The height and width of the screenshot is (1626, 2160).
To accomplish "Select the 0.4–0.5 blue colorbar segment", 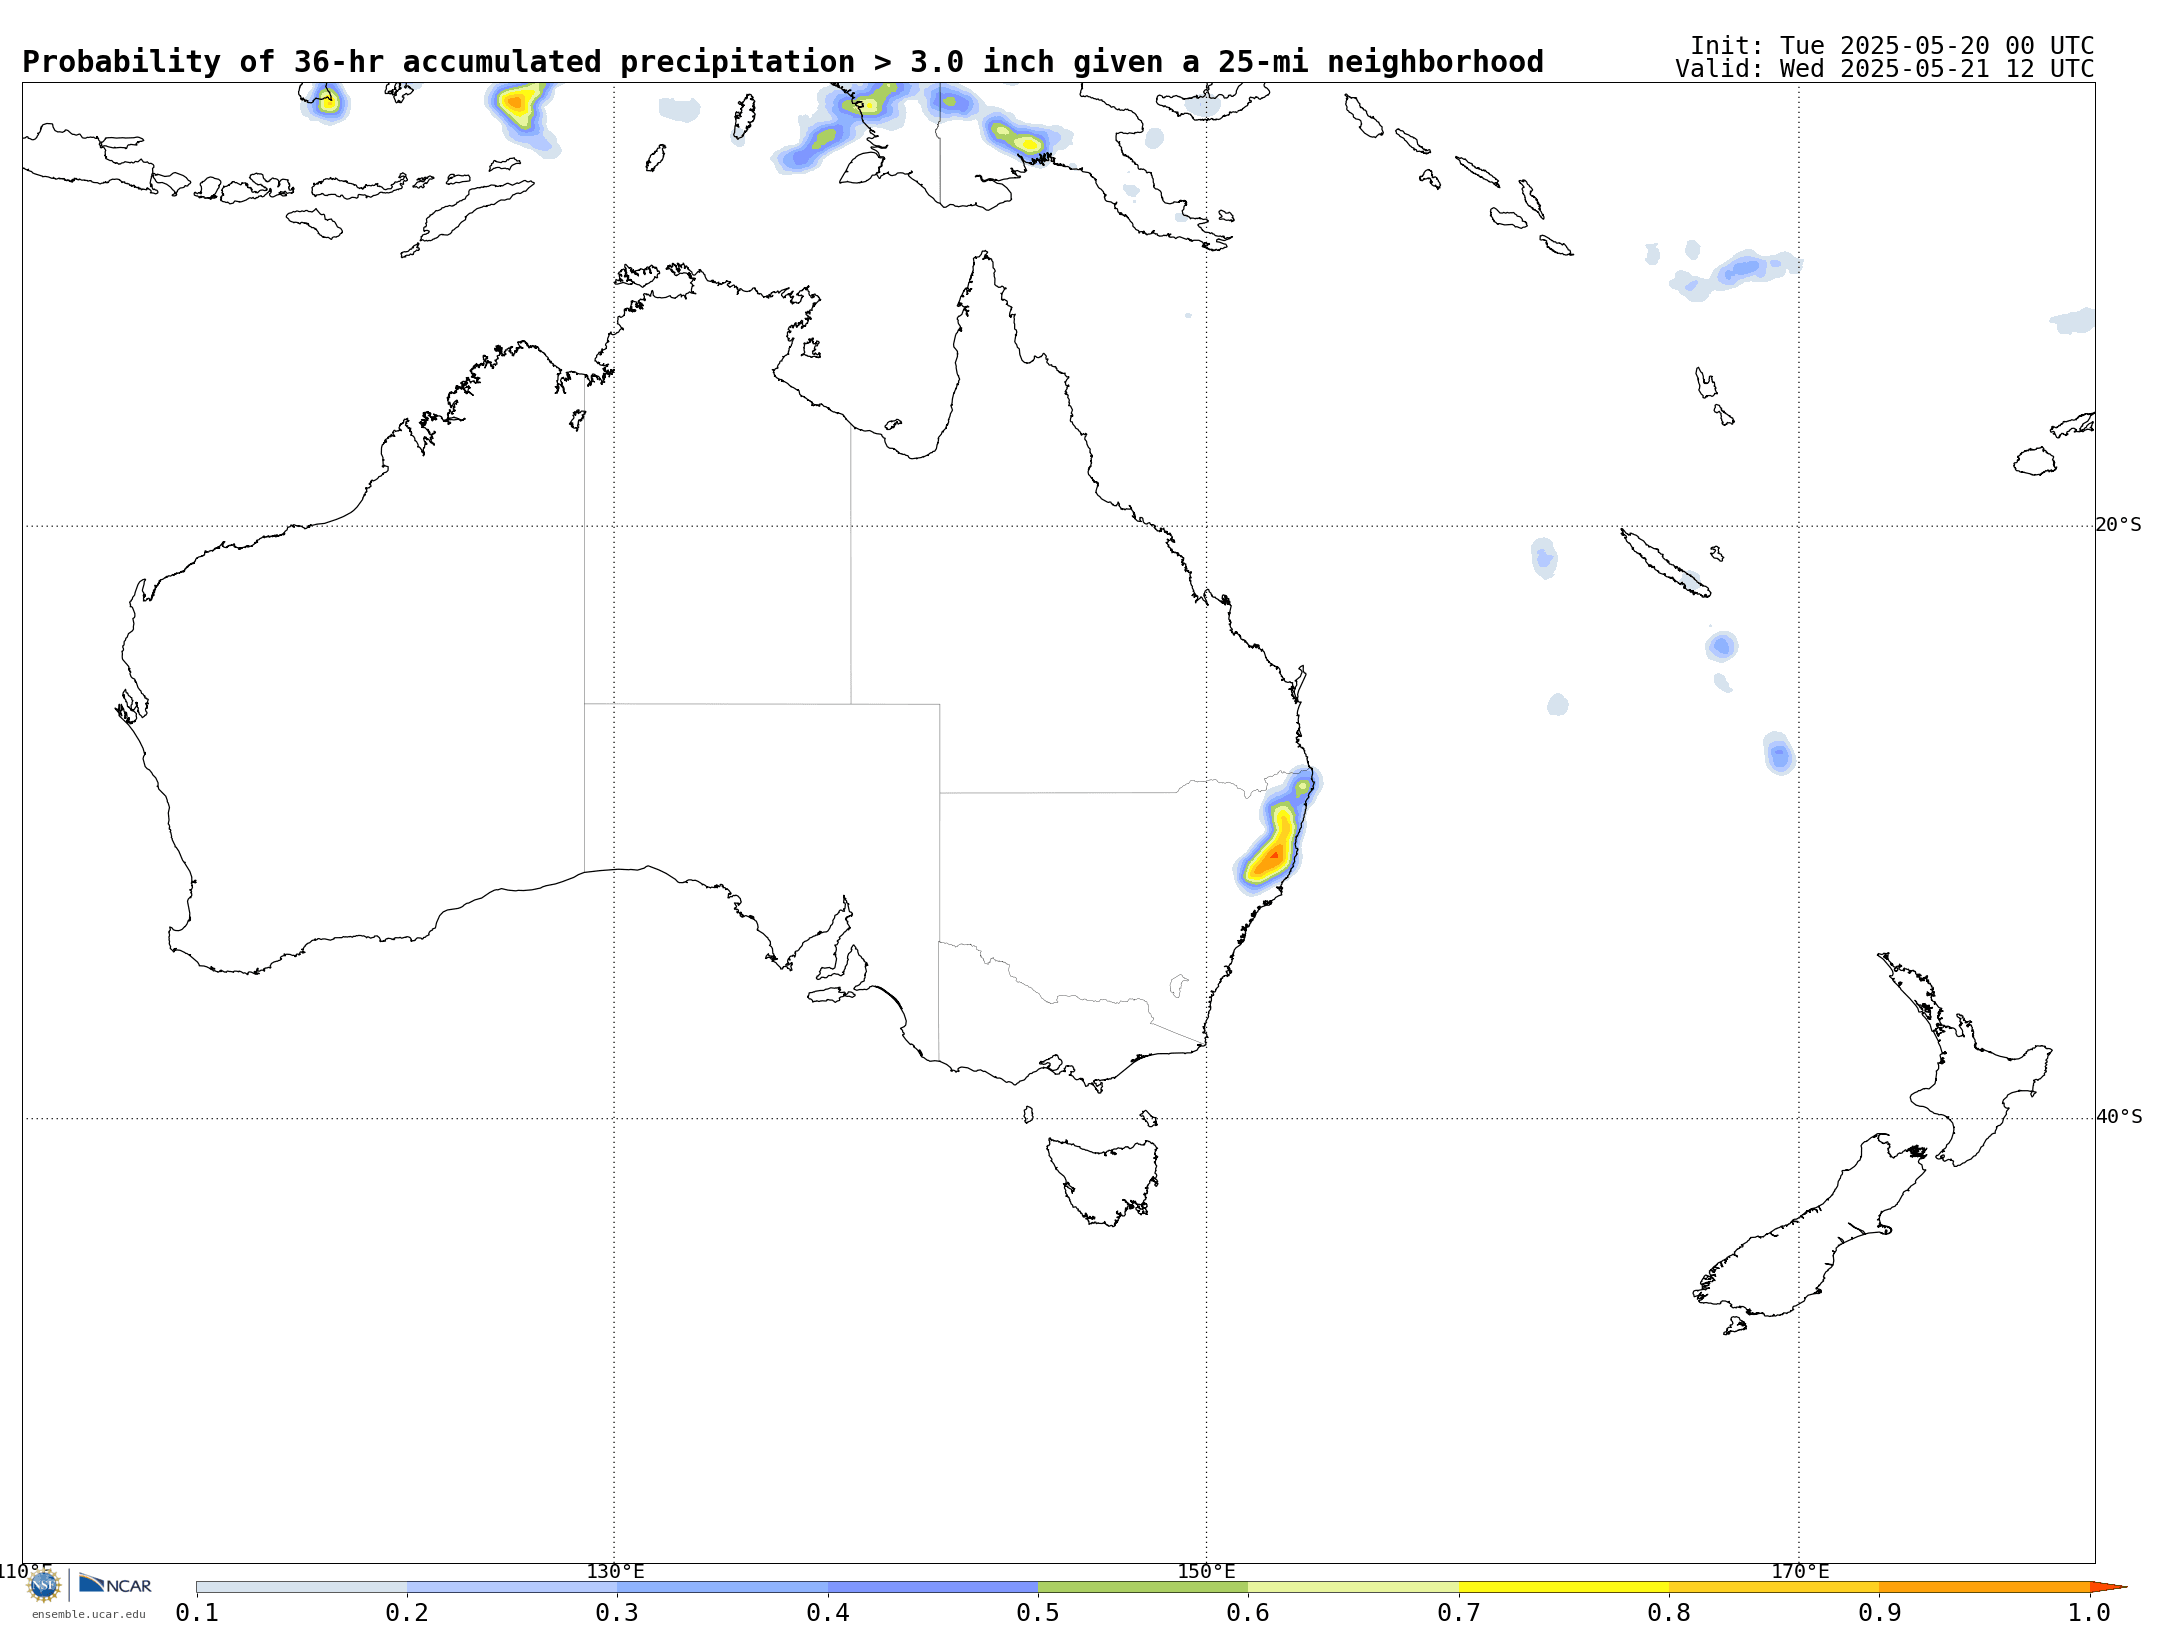I will click(x=933, y=1587).
